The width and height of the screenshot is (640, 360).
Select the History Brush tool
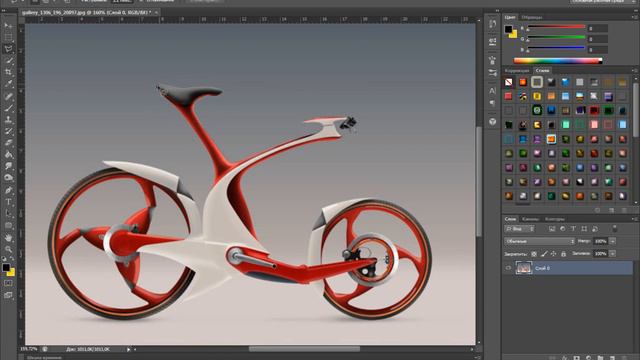coord(8,131)
